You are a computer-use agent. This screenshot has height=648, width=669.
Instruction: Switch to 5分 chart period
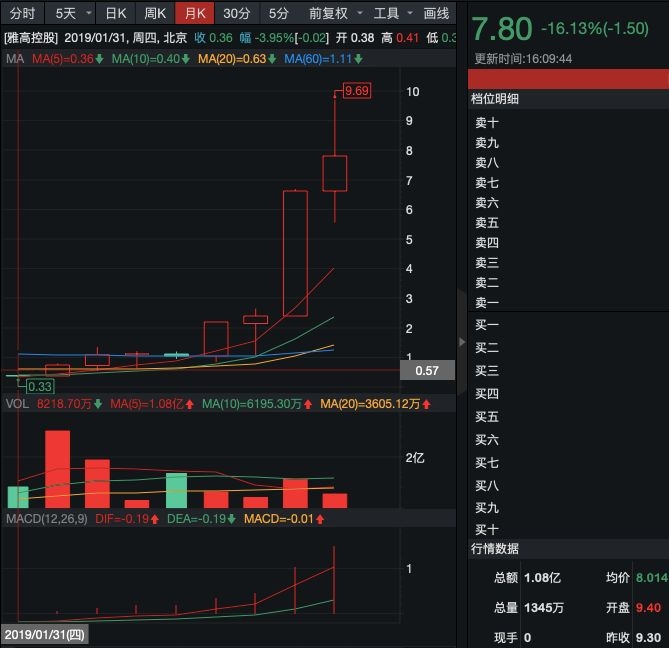pos(279,13)
